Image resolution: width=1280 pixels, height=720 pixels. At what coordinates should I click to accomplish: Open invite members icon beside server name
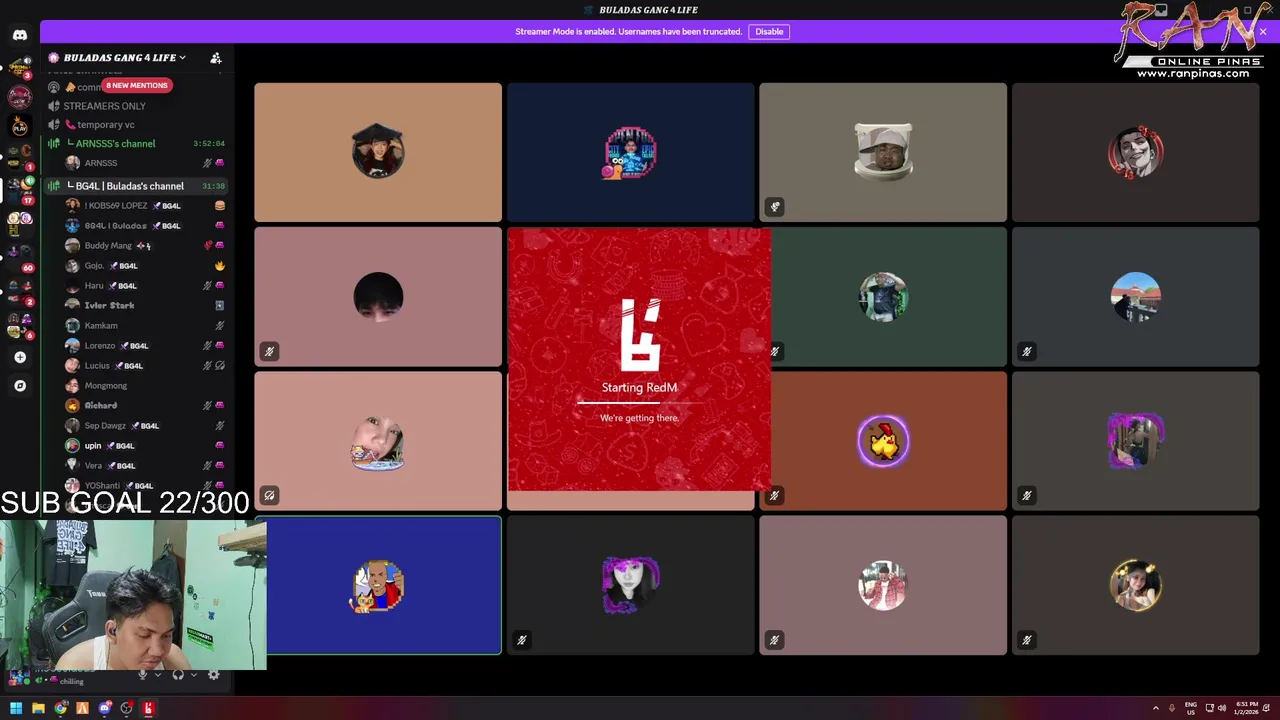coord(215,58)
